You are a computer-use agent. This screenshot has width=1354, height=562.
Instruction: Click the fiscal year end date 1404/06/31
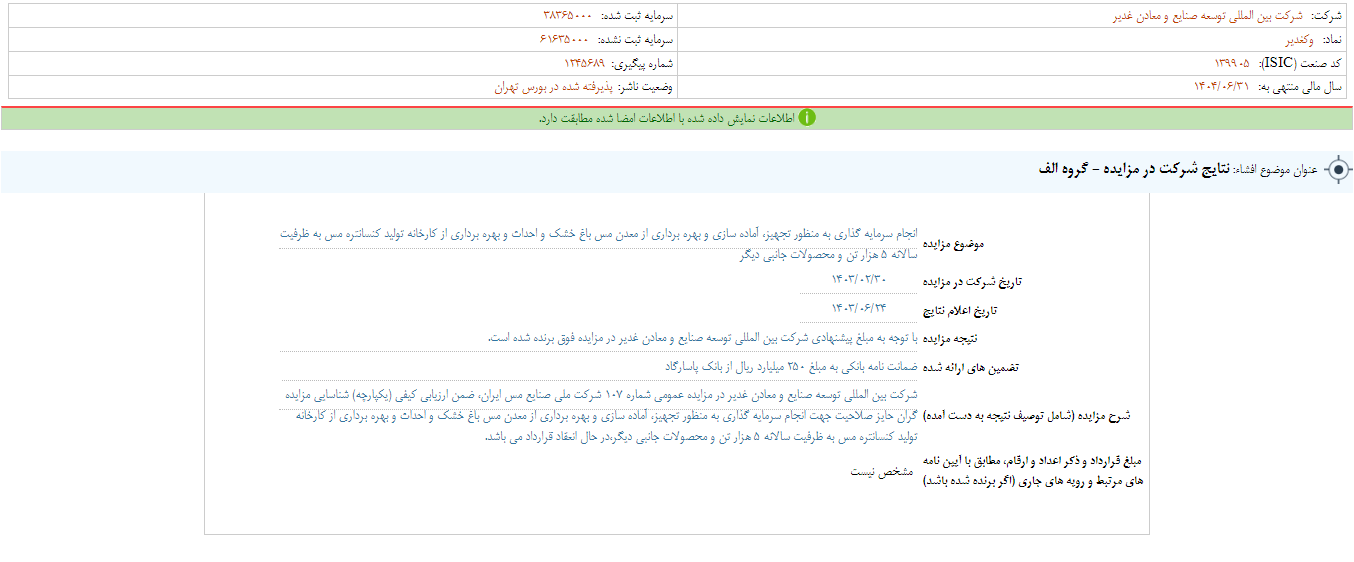[1221, 87]
